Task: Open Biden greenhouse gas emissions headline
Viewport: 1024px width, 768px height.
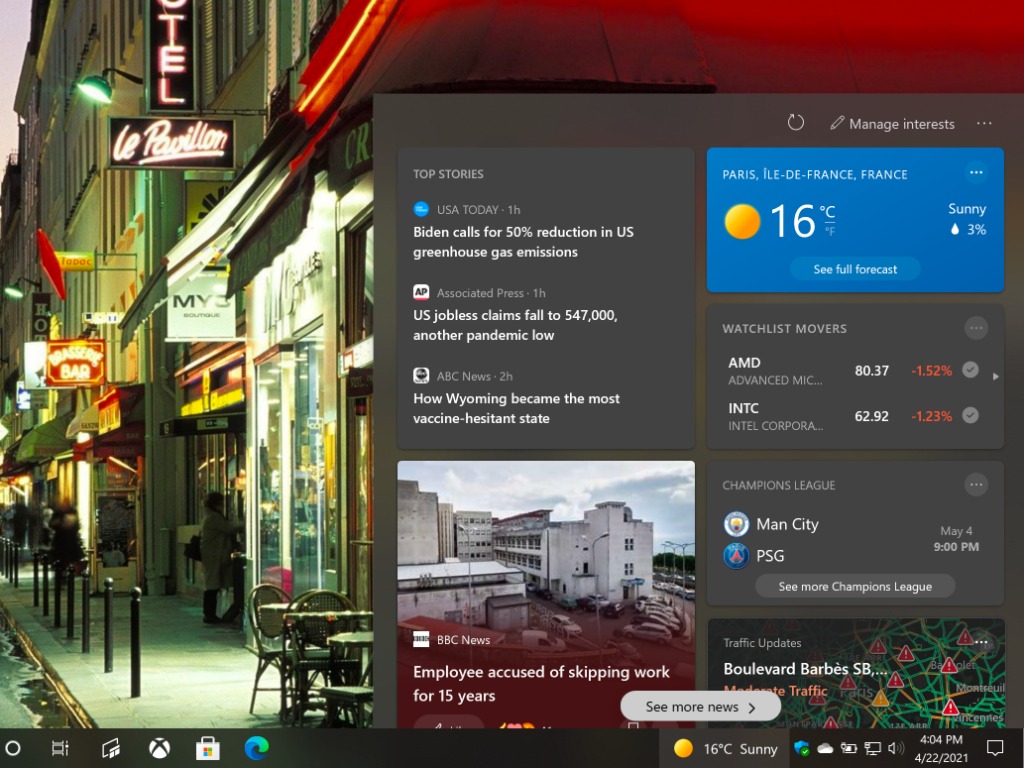Action: click(x=523, y=242)
